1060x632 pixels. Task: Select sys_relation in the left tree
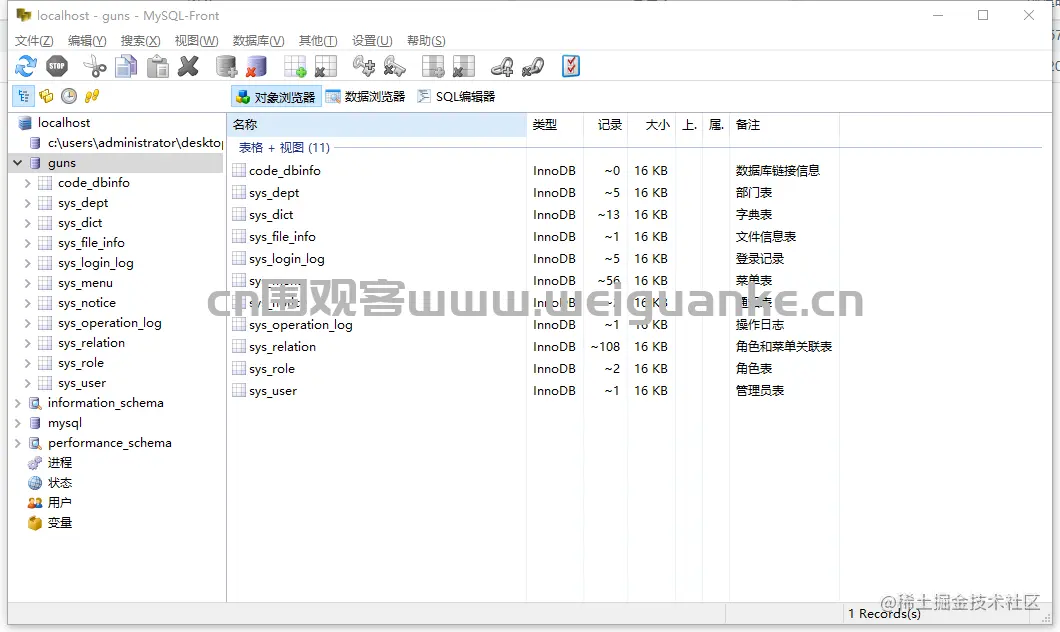pyautogui.click(x=91, y=343)
